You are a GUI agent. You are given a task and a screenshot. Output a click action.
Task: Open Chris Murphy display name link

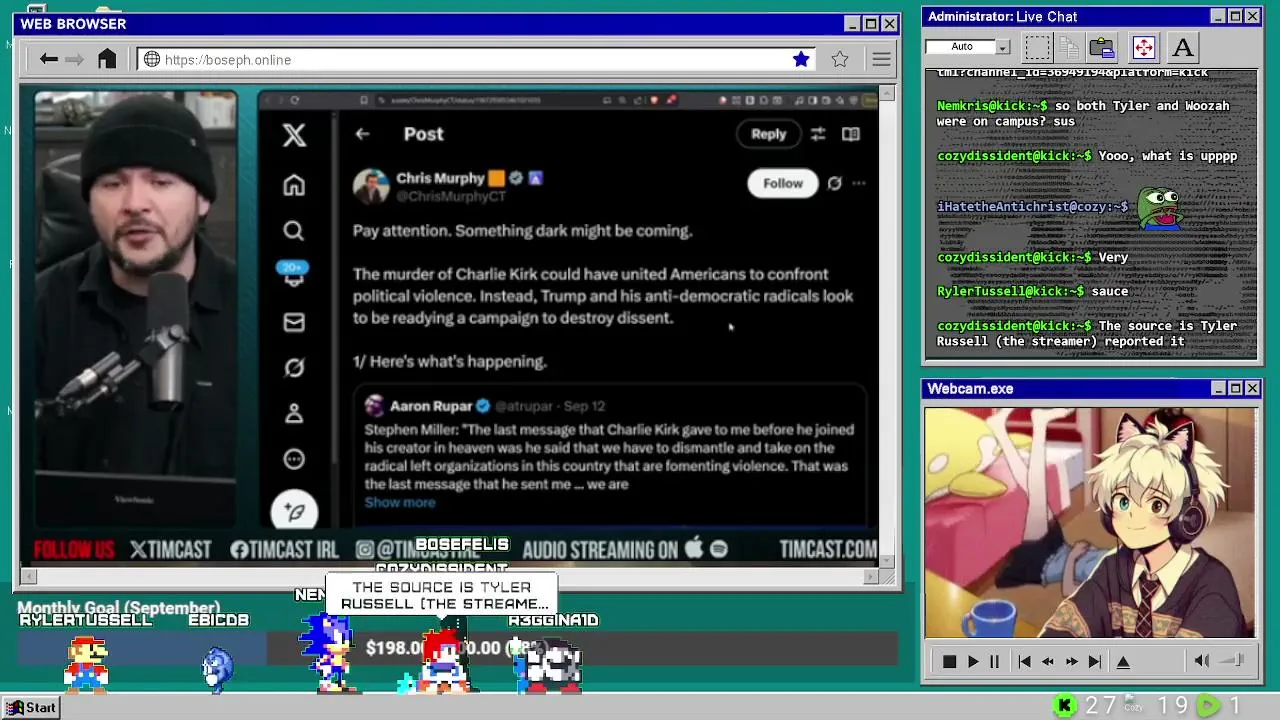[x=440, y=178]
